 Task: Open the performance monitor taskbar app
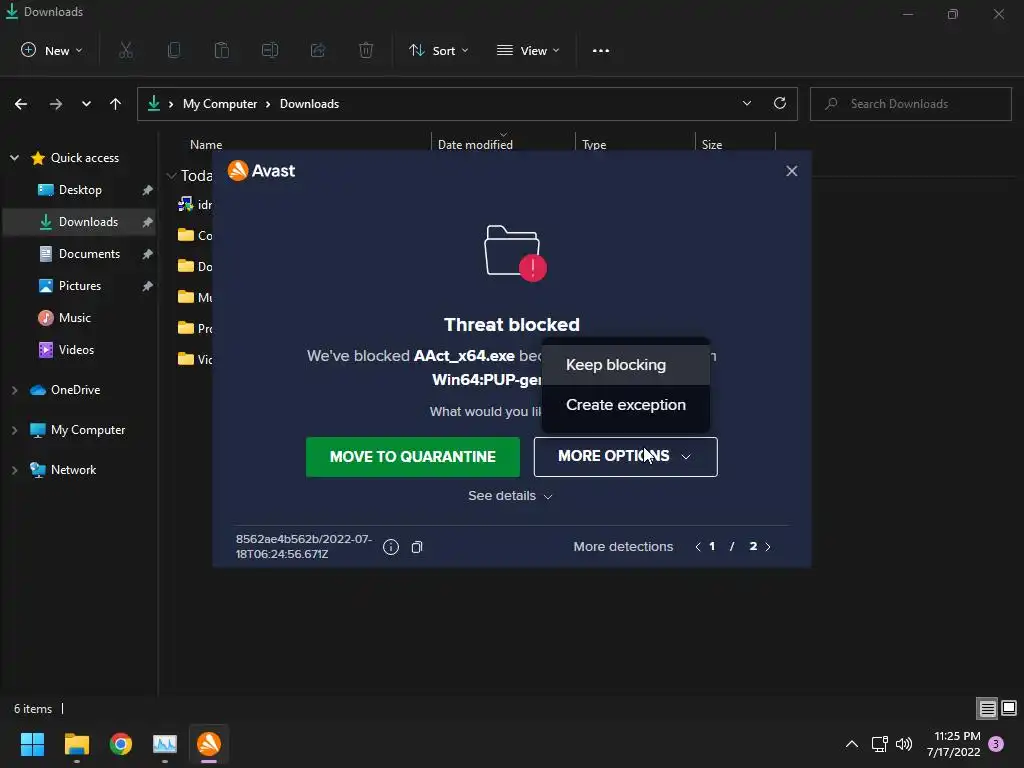(x=165, y=744)
